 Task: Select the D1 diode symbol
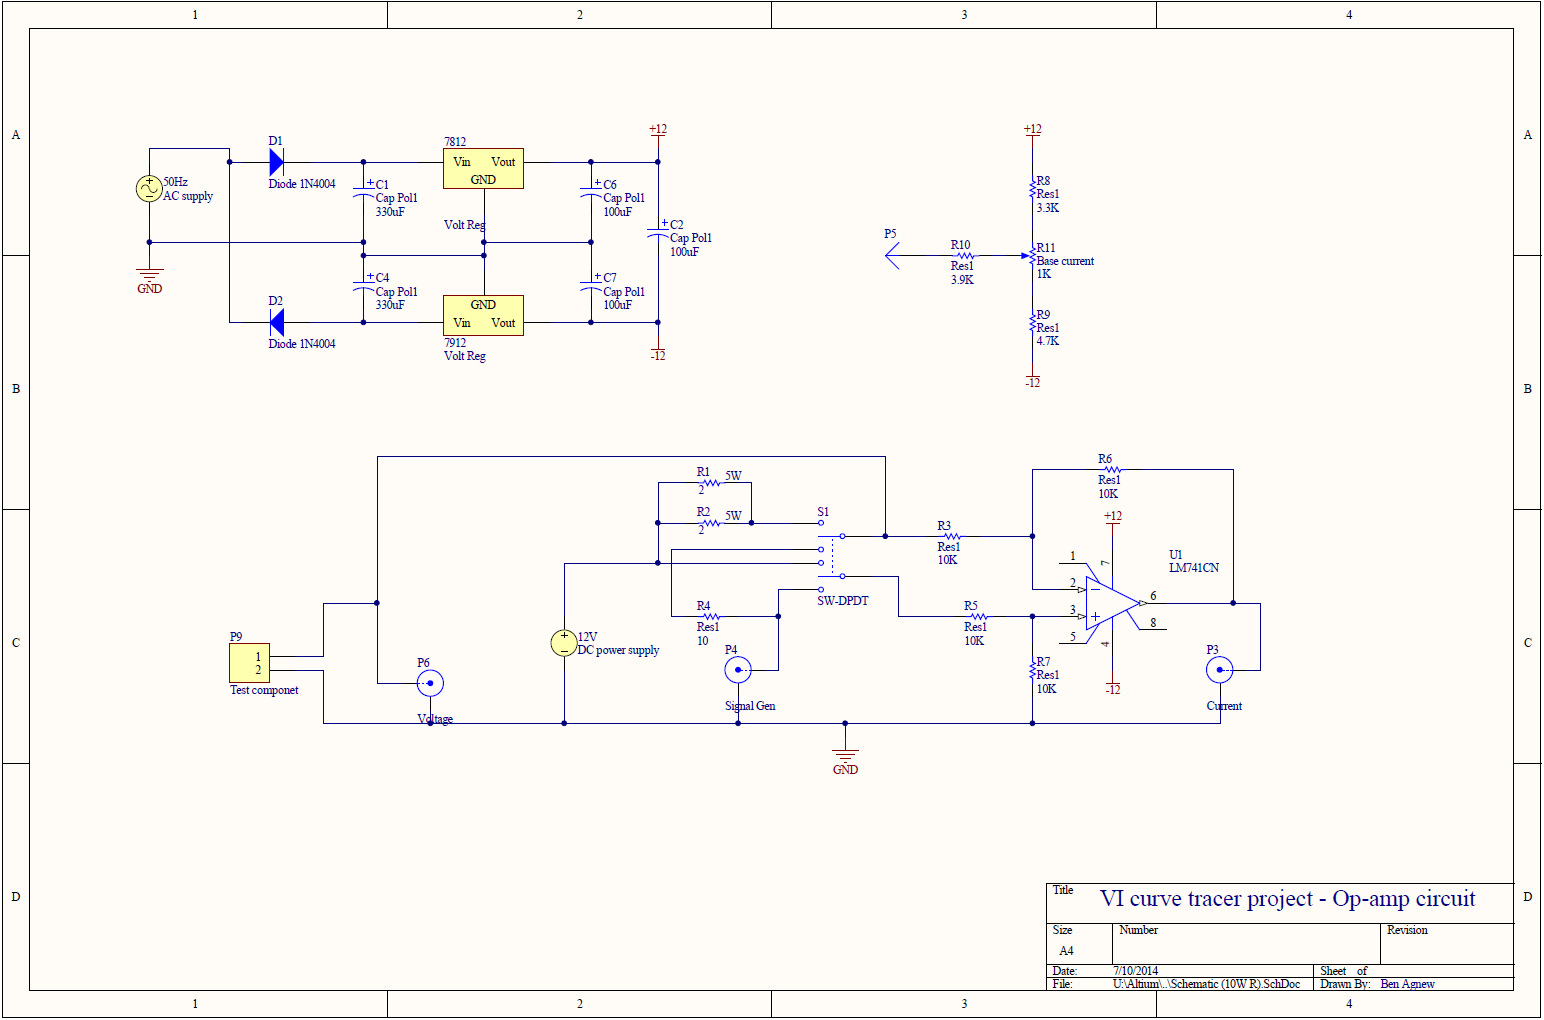tap(277, 162)
